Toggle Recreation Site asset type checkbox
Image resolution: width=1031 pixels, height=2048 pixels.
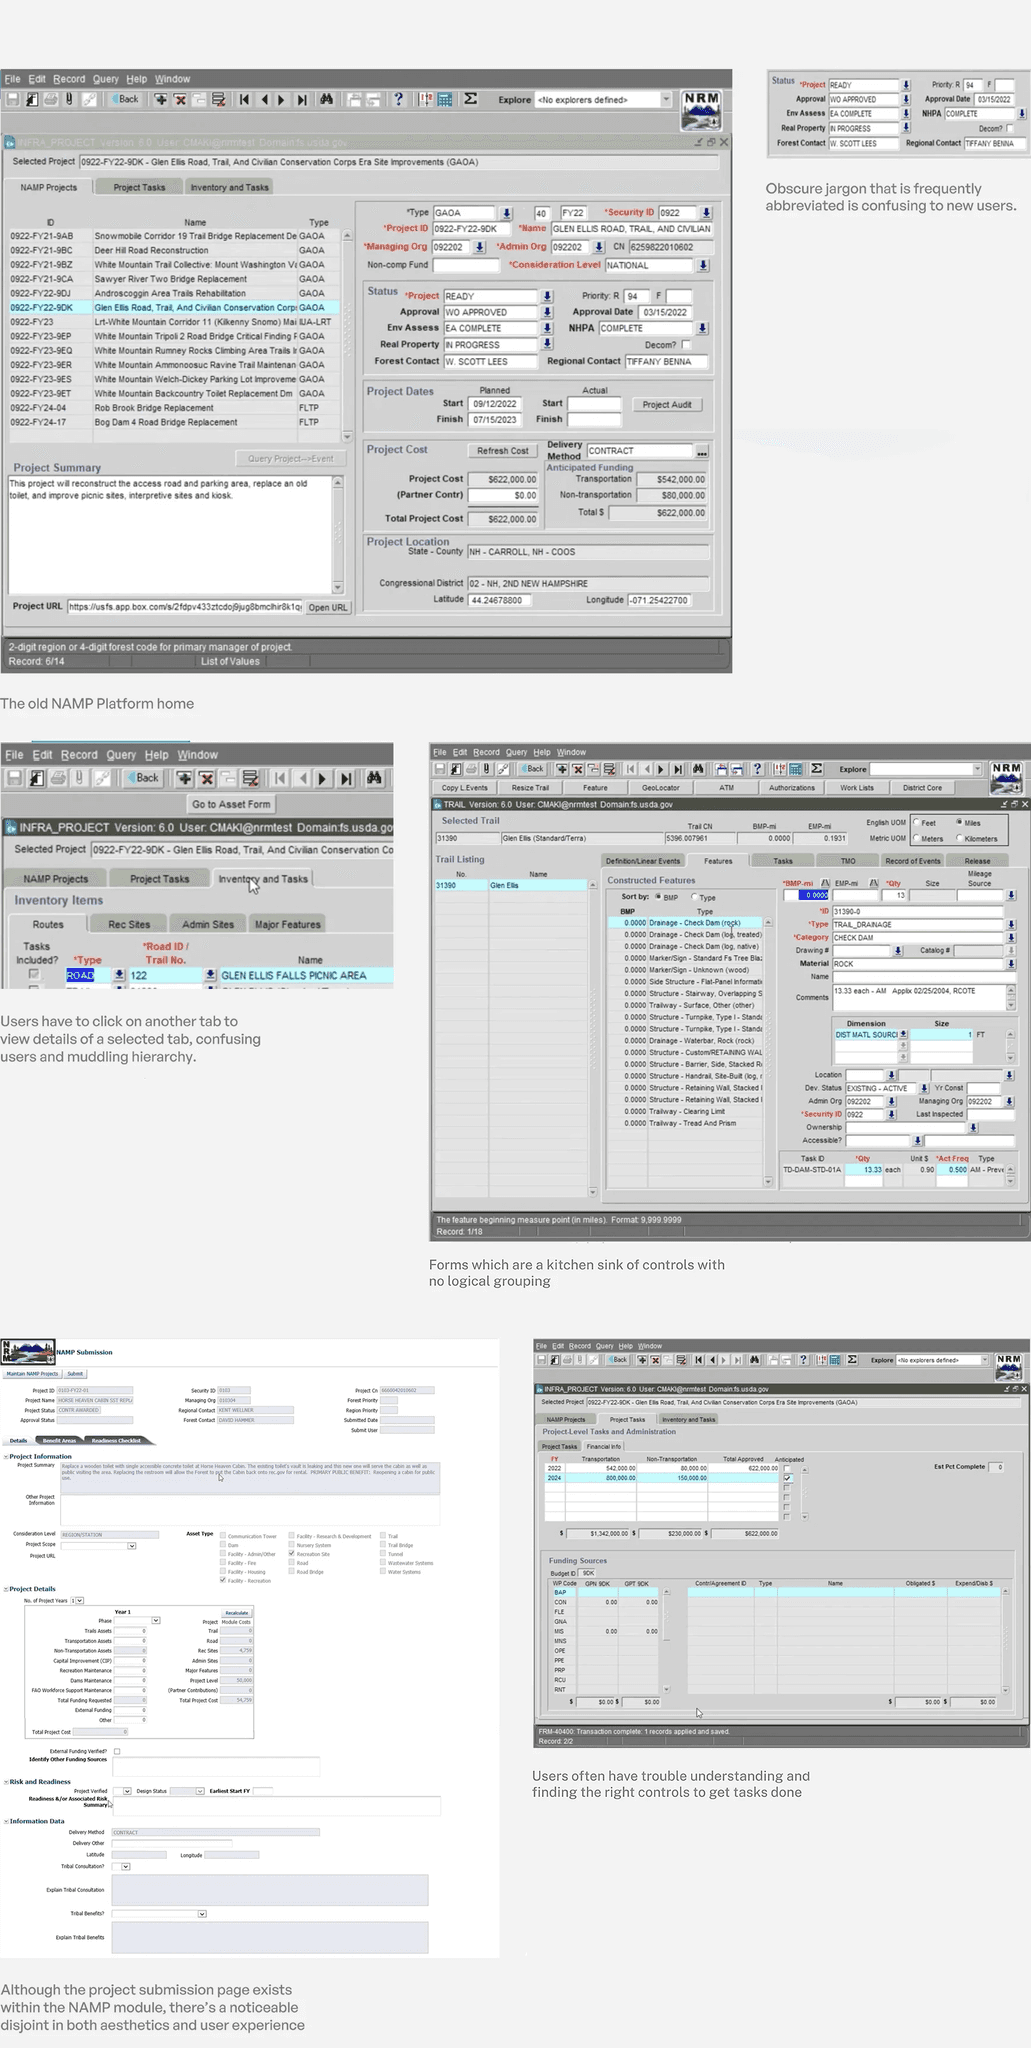[x=292, y=1553]
